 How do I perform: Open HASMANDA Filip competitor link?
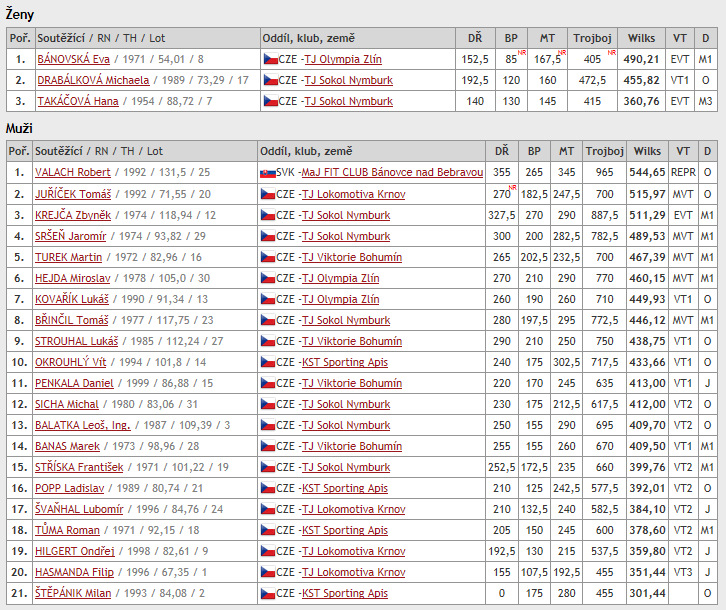point(74,572)
